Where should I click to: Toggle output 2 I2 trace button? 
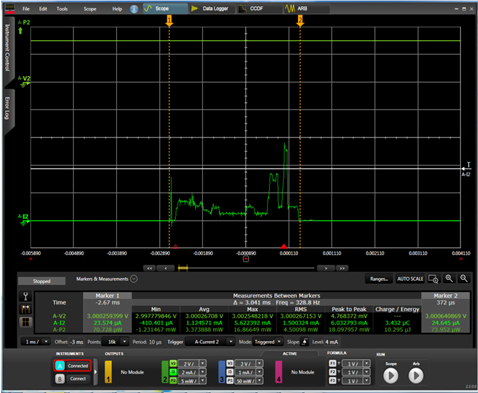tap(173, 372)
